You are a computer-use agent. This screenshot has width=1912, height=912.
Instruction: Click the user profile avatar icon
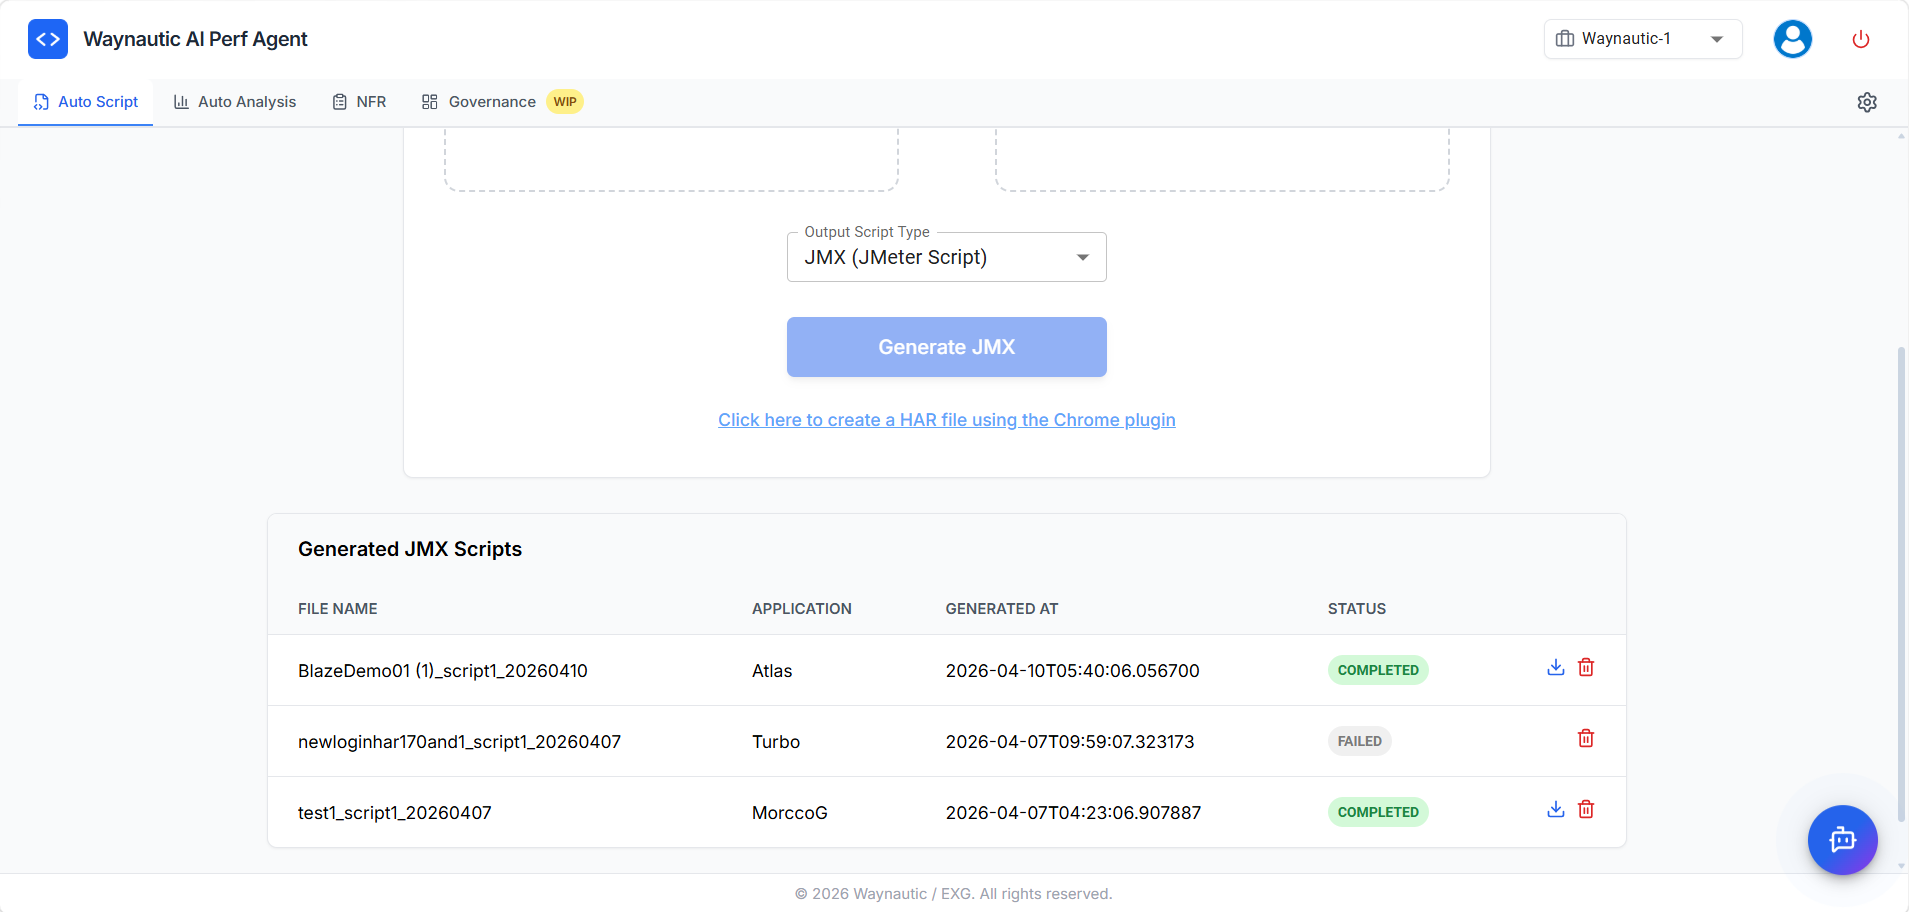pyautogui.click(x=1792, y=38)
